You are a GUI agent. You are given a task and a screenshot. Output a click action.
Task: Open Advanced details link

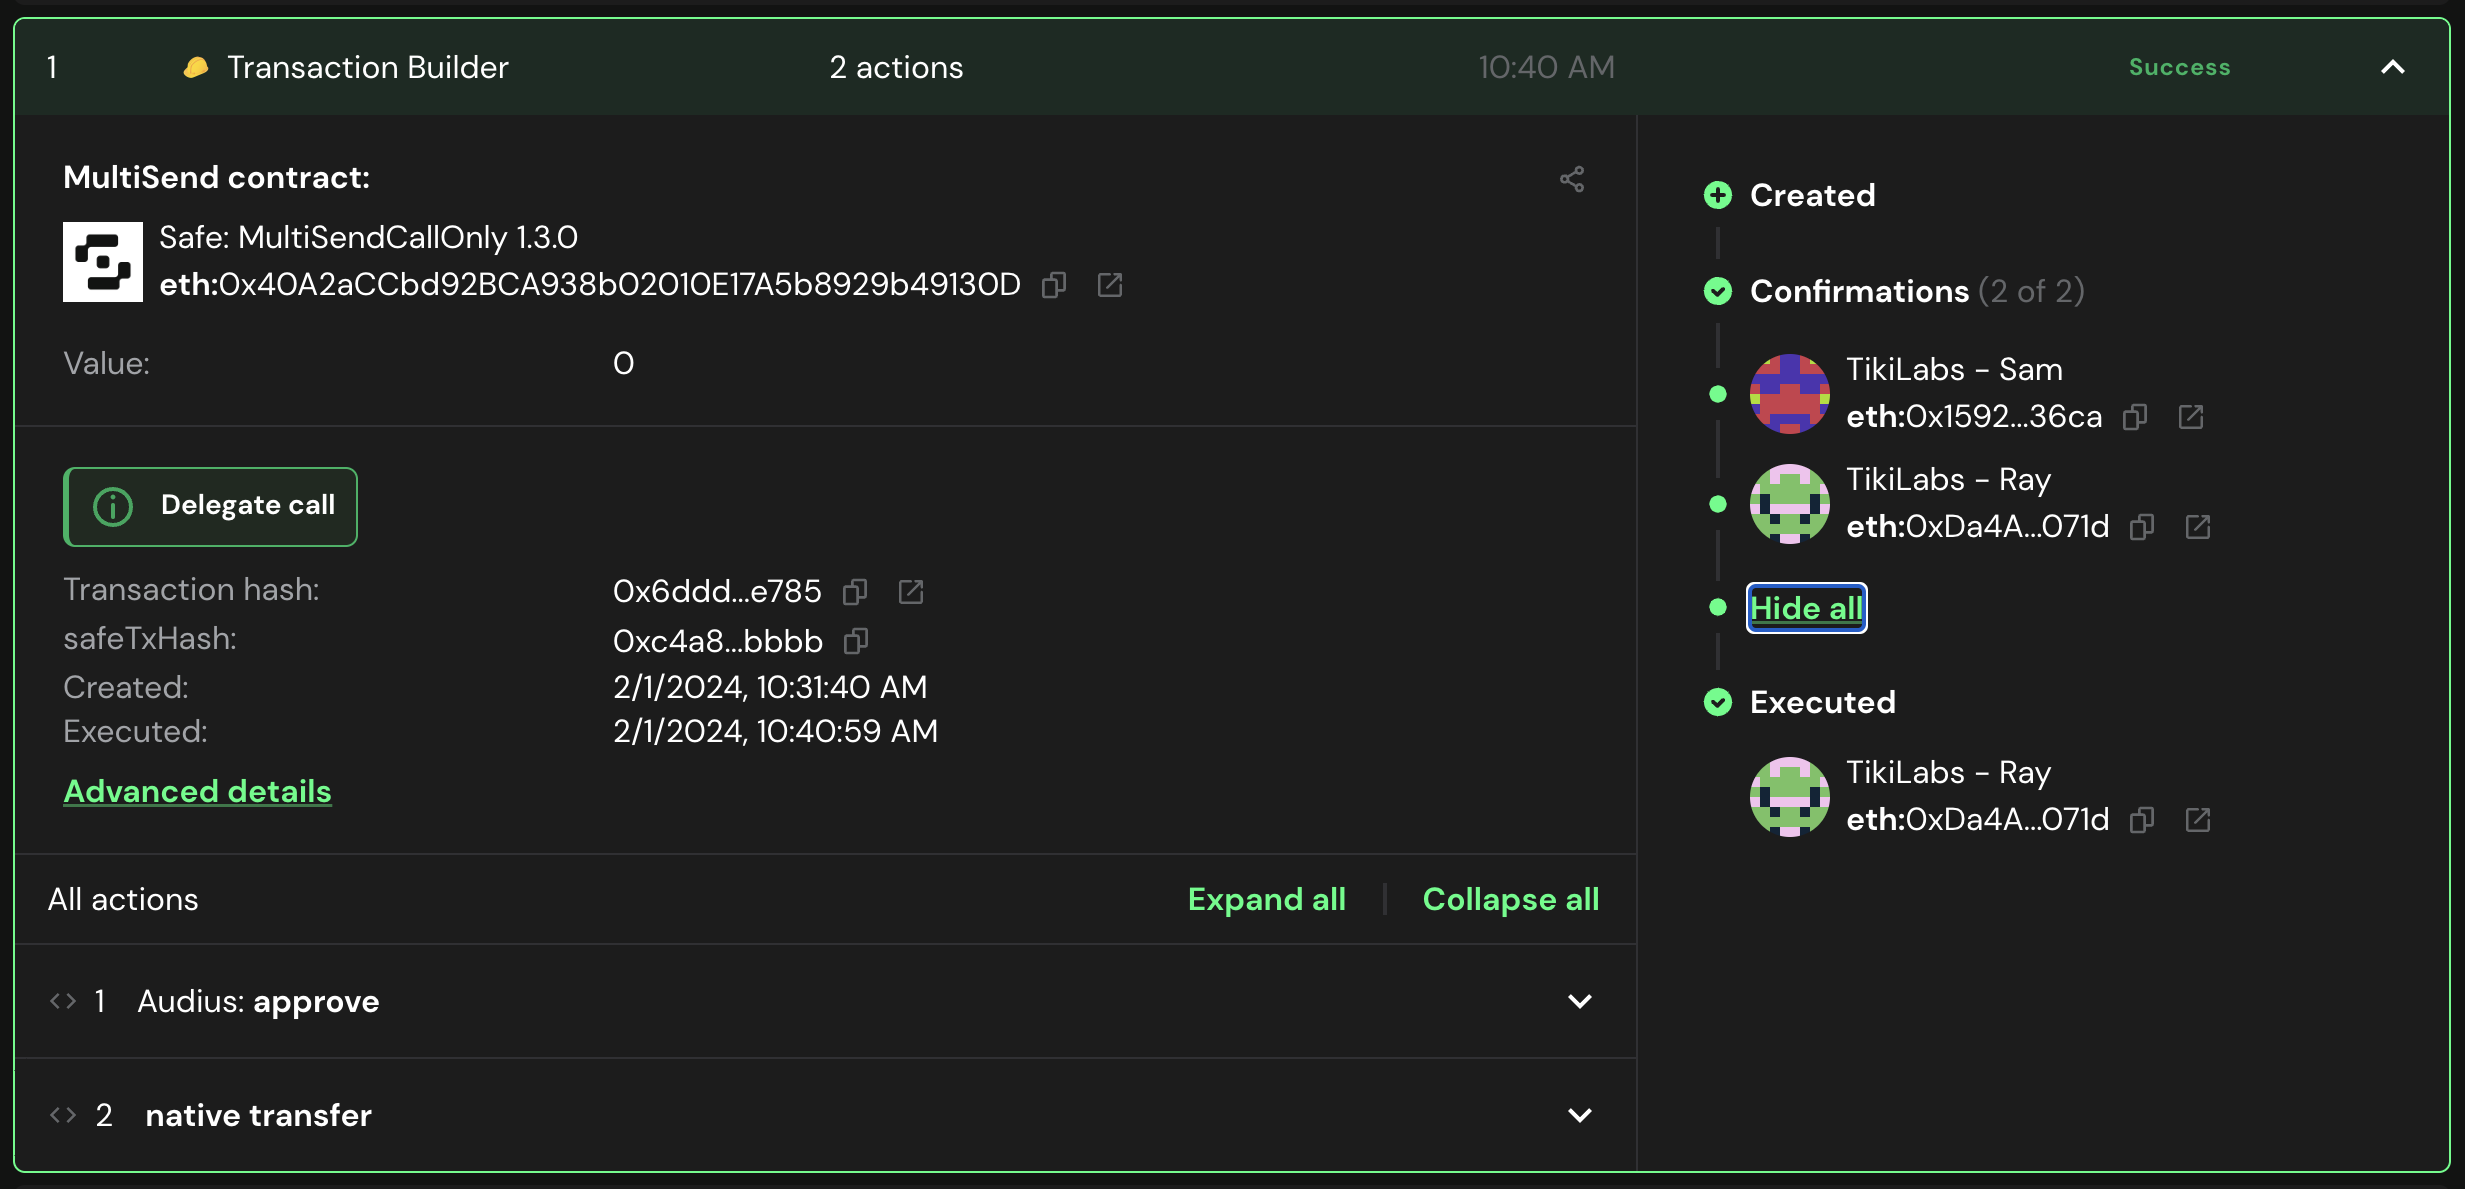tap(197, 791)
